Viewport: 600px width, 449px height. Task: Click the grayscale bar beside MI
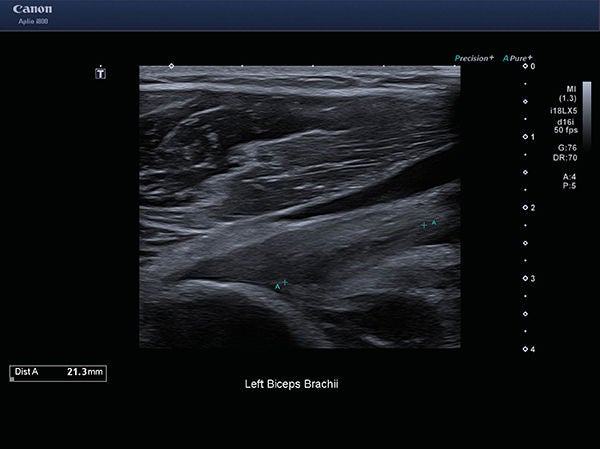pos(587,115)
